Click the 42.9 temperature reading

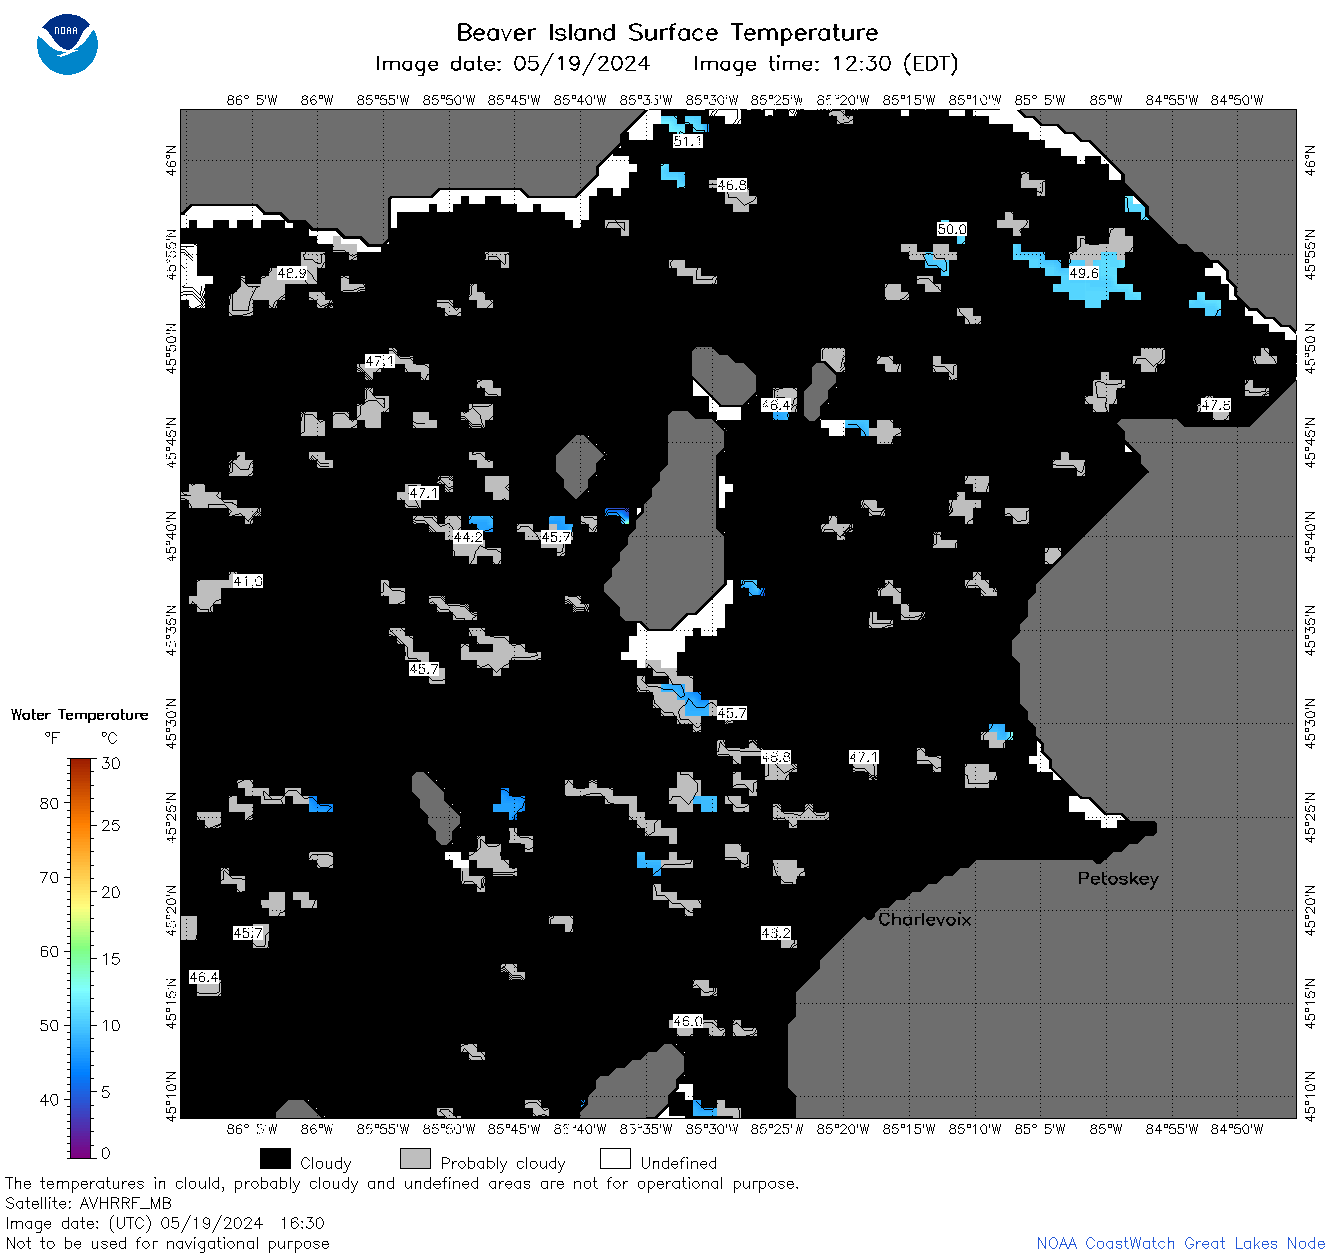pyautogui.click(x=292, y=273)
